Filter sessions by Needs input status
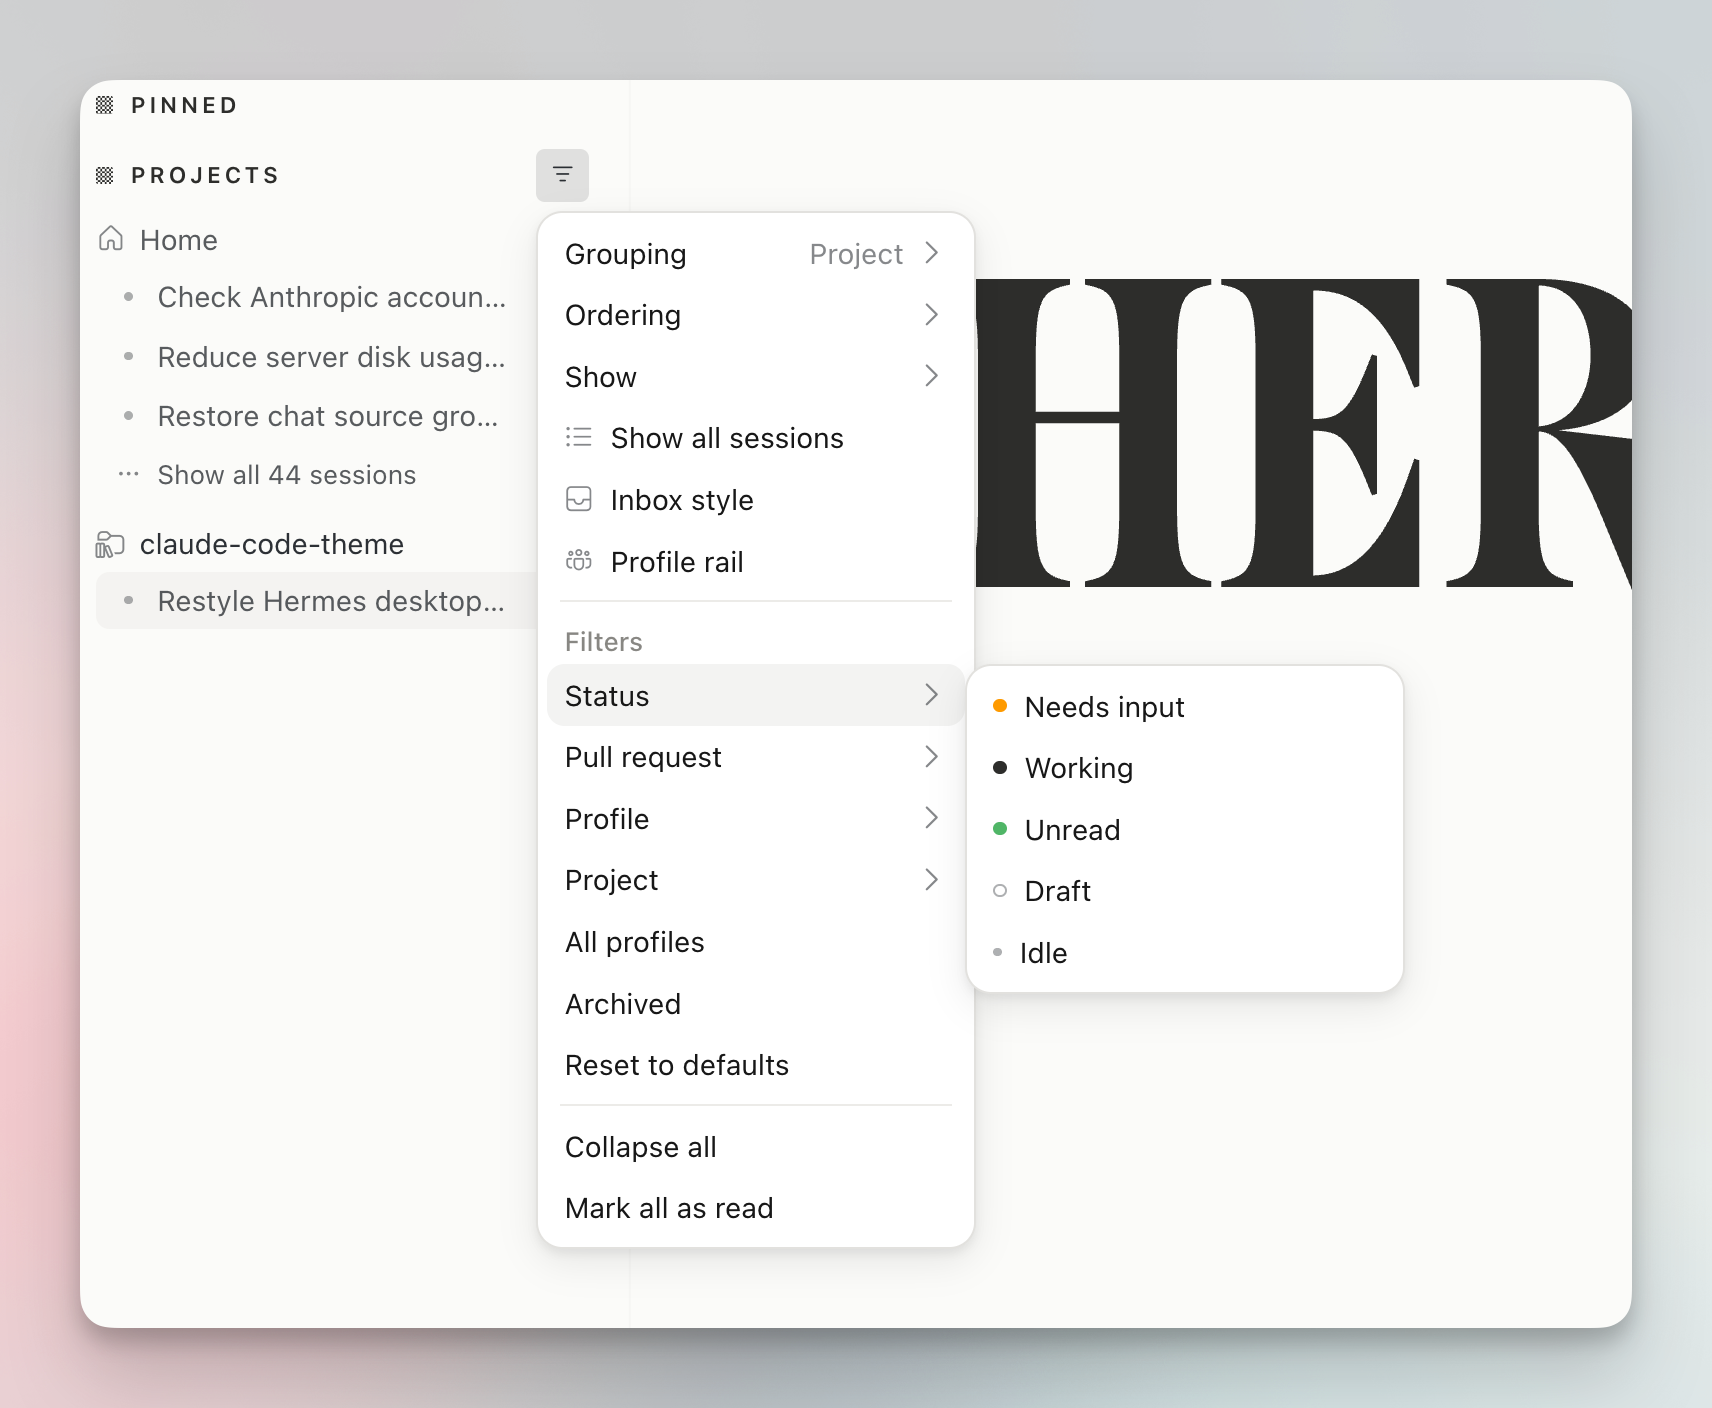The width and height of the screenshot is (1712, 1408). coord(1185,707)
